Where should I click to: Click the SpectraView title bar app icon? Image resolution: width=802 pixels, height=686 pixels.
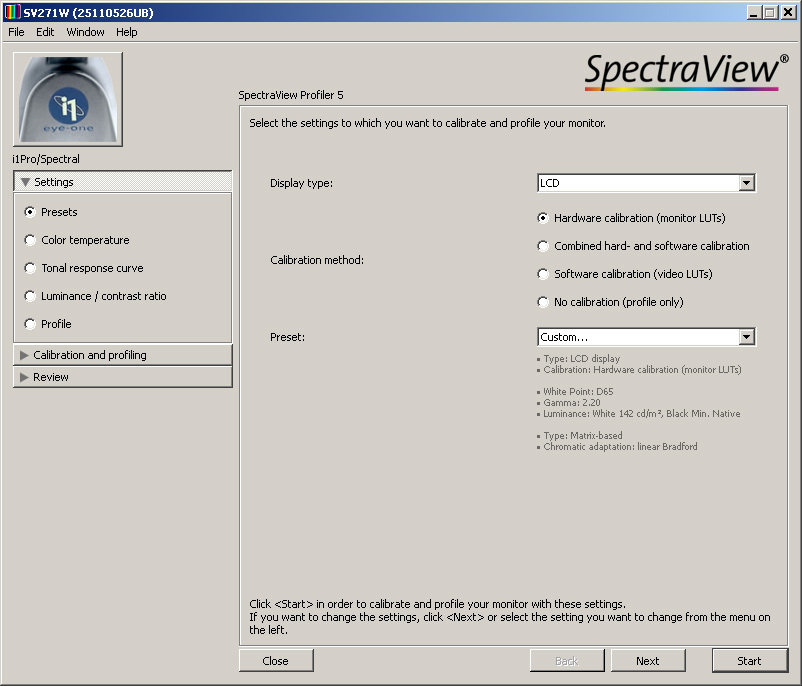click(x=12, y=12)
